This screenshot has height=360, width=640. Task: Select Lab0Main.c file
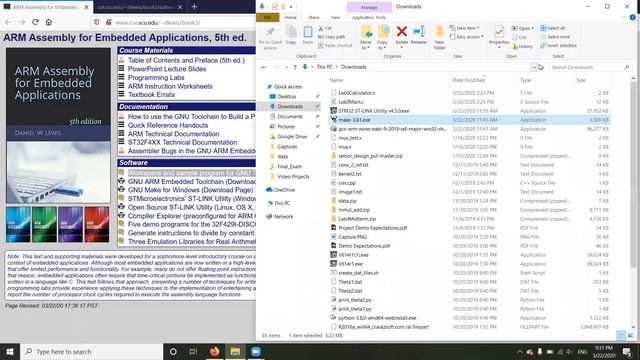[351, 102]
